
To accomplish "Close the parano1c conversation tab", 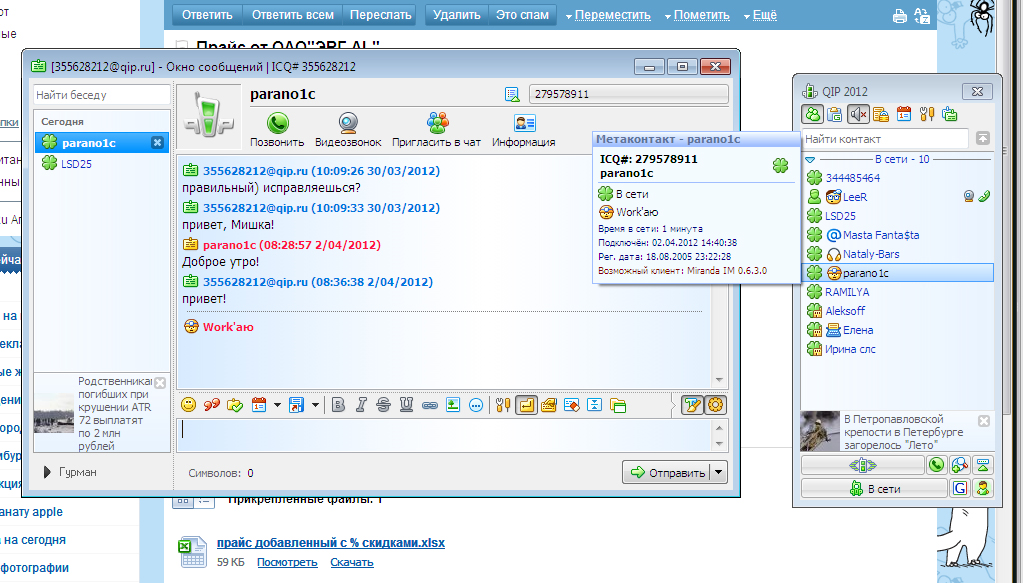I will click(x=157, y=142).
